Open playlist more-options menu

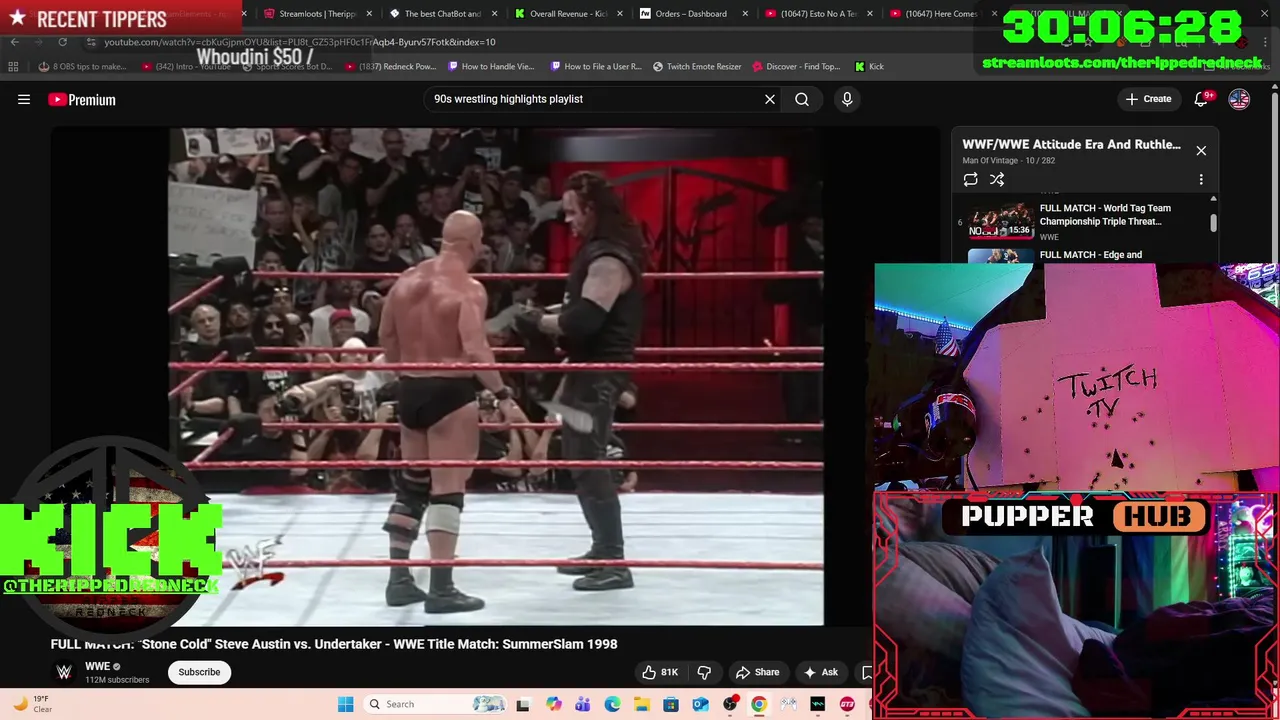click(x=1201, y=180)
